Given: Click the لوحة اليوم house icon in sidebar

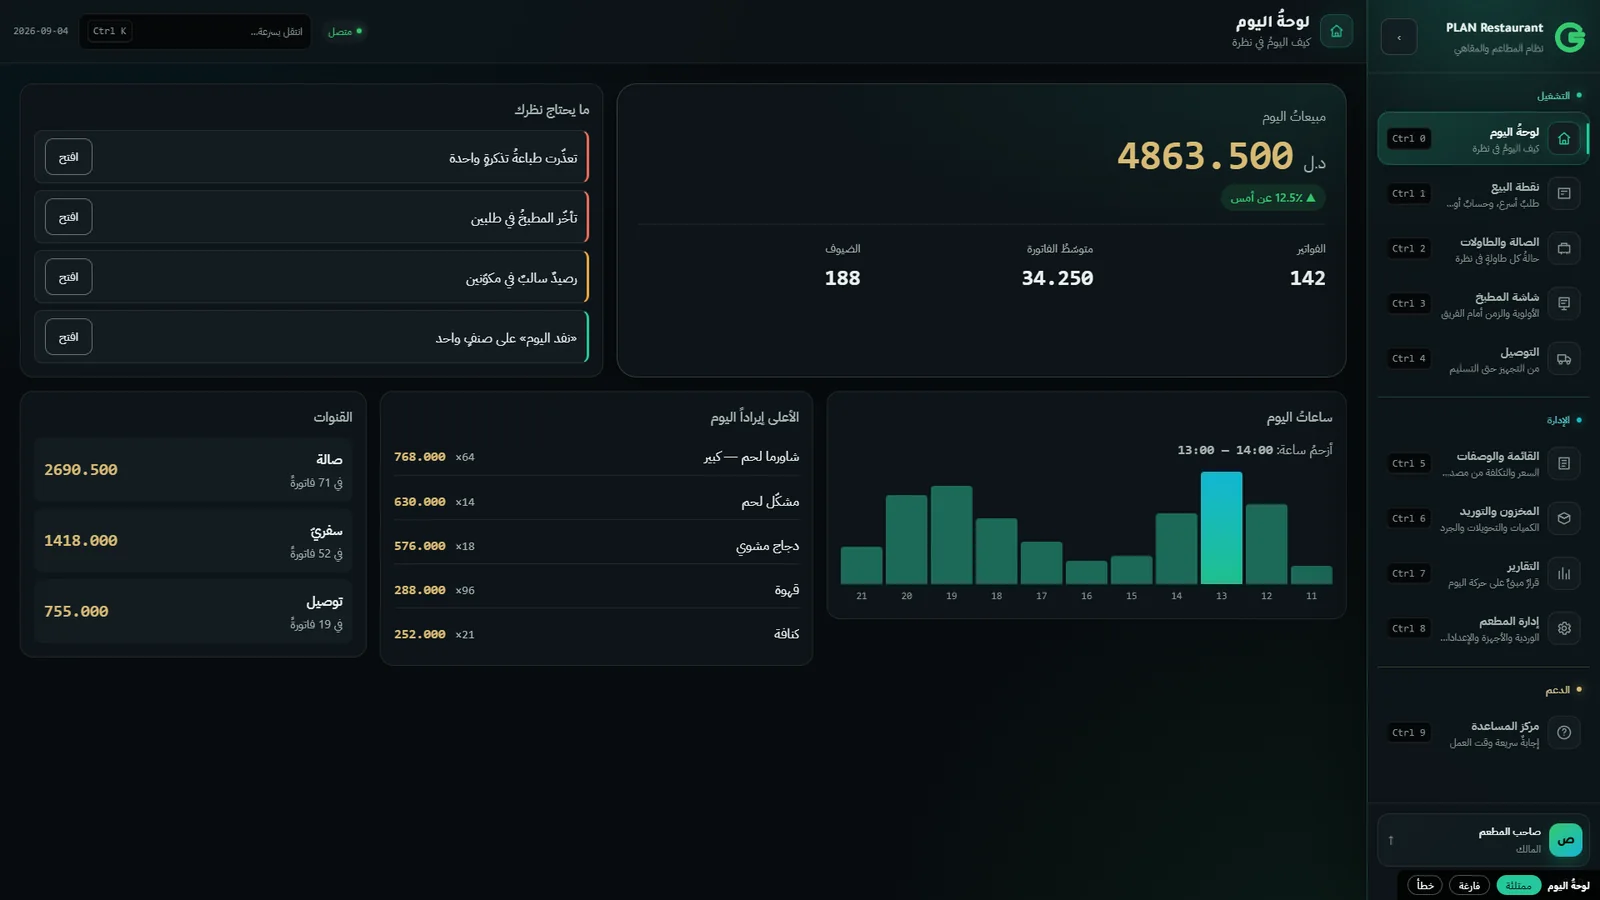Looking at the screenshot, I should coord(1564,138).
